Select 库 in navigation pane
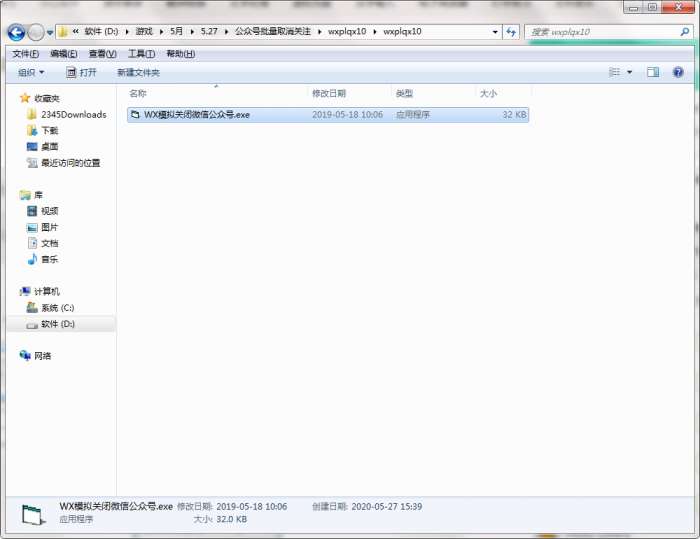The width and height of the screenshot is (700, 539). [38, 195]
